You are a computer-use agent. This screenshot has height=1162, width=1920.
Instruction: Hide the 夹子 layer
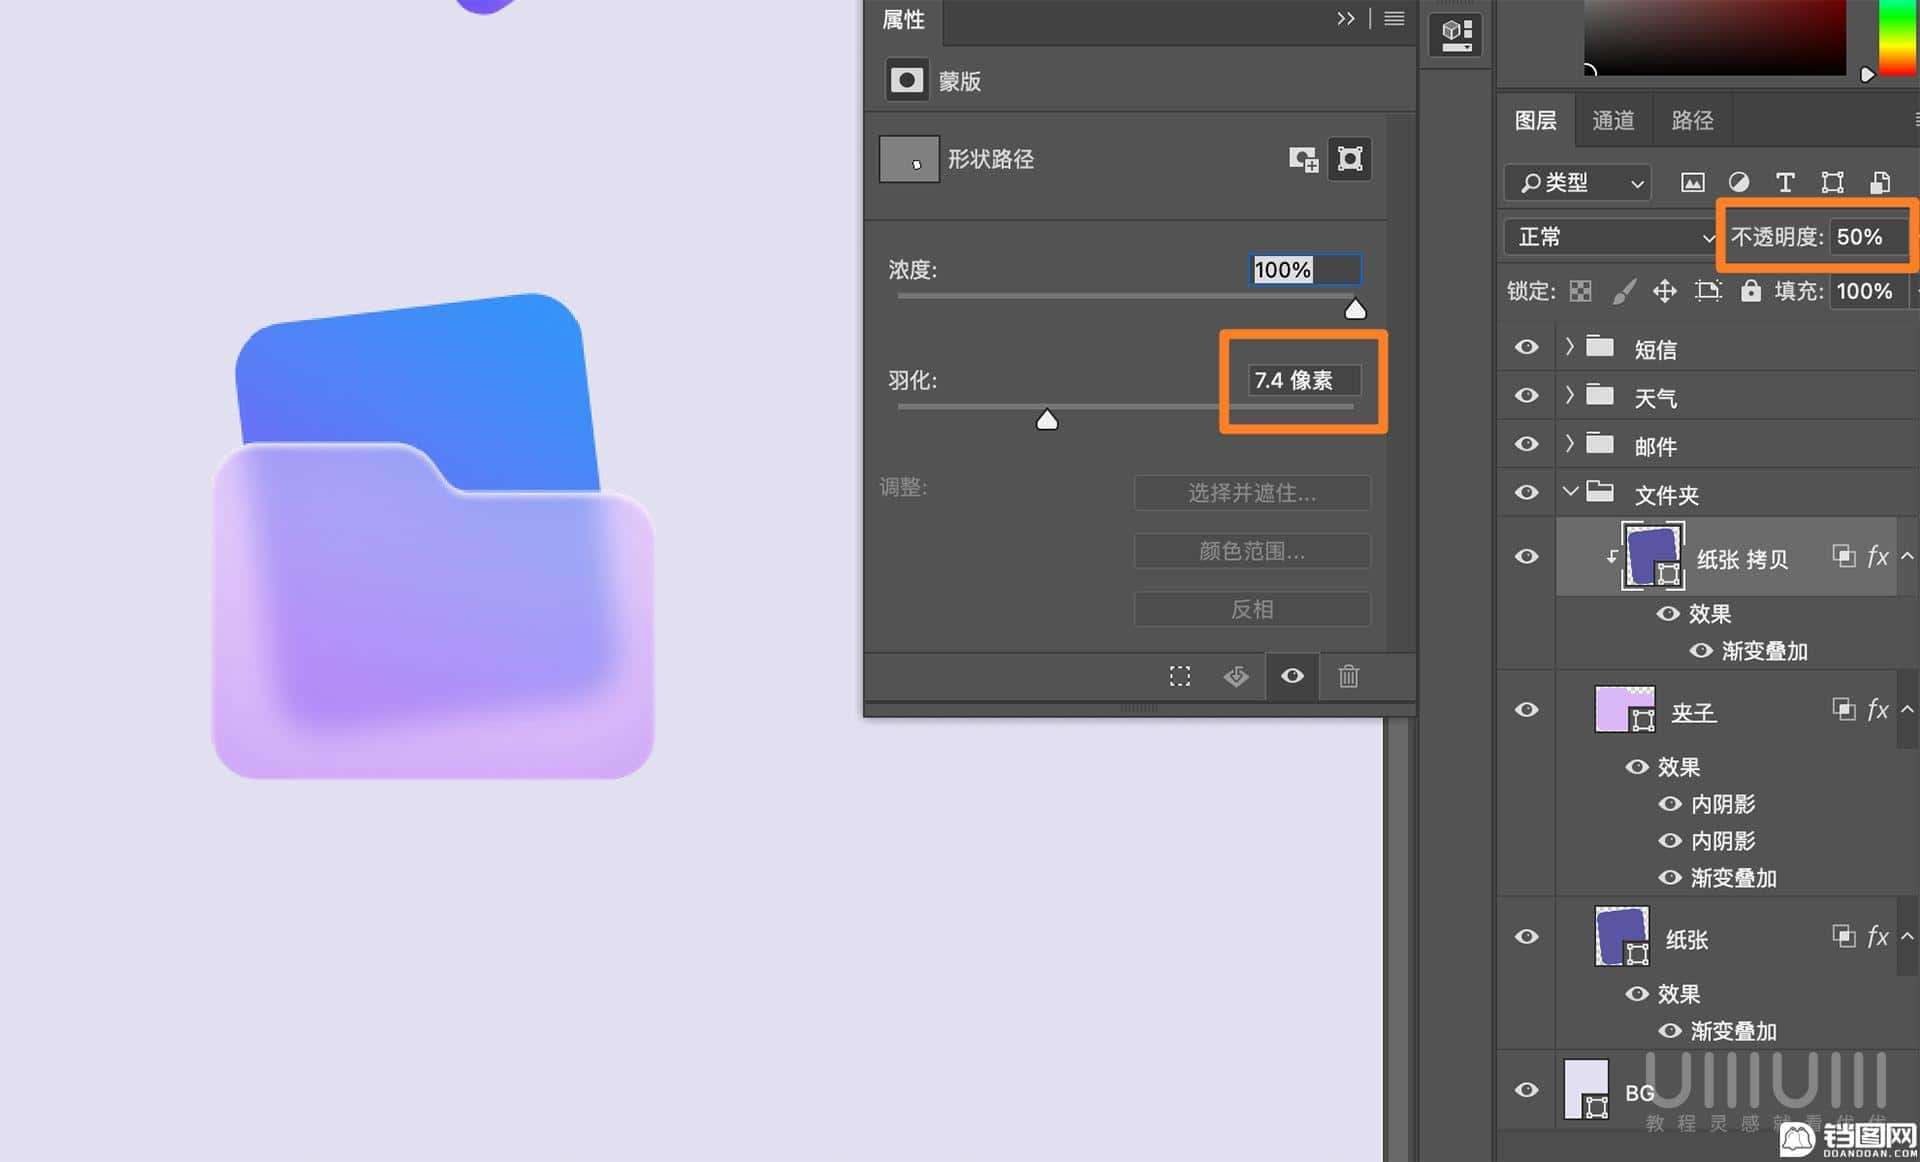pos(1526,710)
